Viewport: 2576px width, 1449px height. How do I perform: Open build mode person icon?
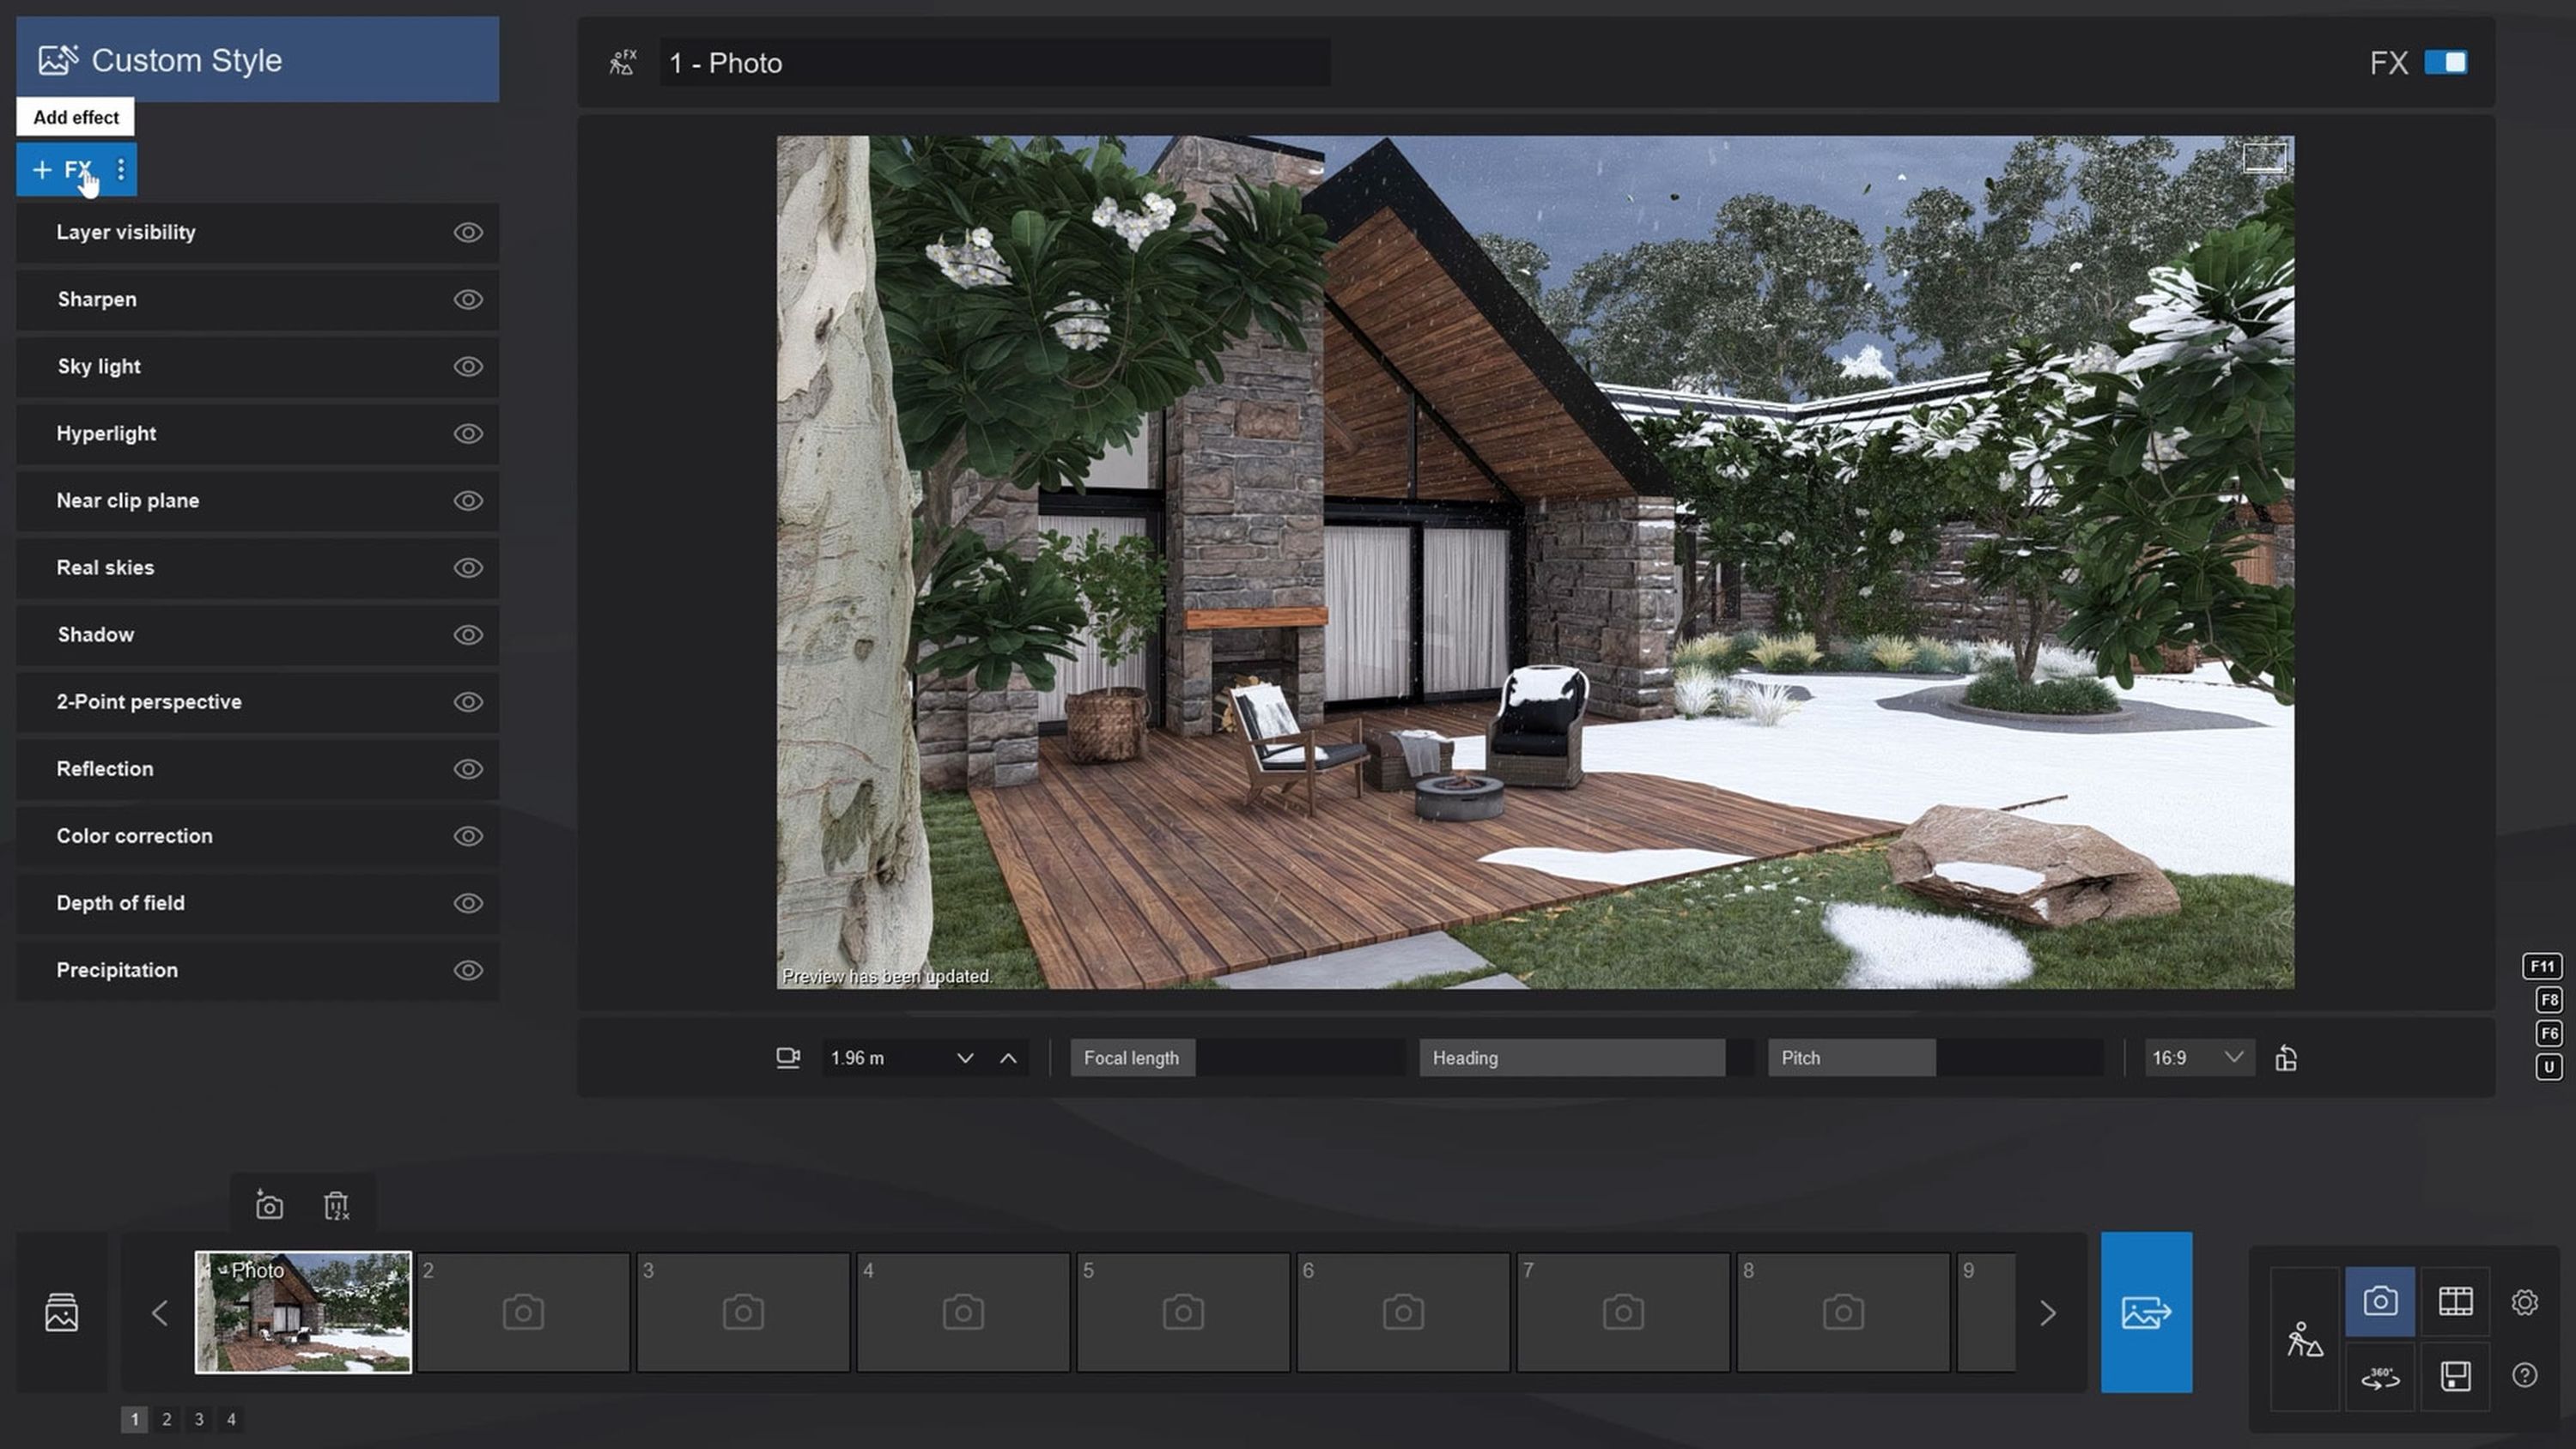click(x=2304, y=1339)
